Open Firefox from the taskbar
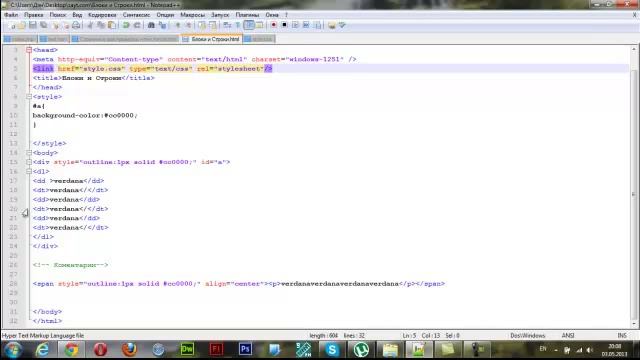Image resolution: width=640 pixels, height=360 pixels. click(x=129, y=349)
